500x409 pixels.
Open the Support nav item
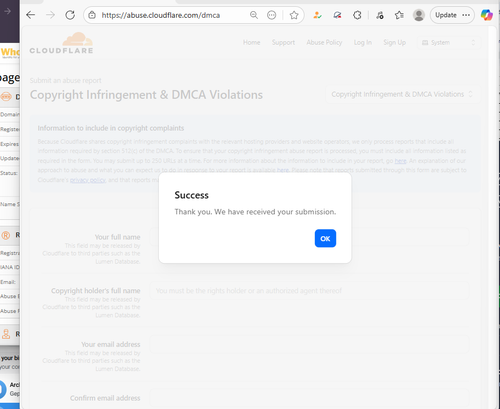pyautogui.click(x=283, y=42)
